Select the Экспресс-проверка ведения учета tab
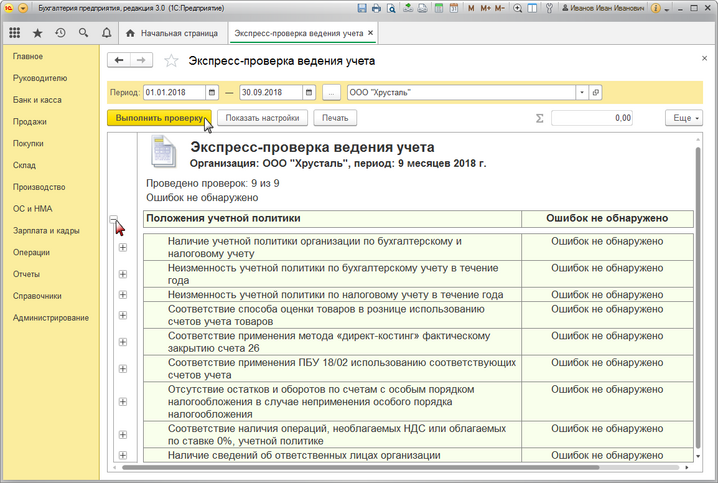Screen dimensions: 718x483 pyautogui.click(x=299, y=33)
